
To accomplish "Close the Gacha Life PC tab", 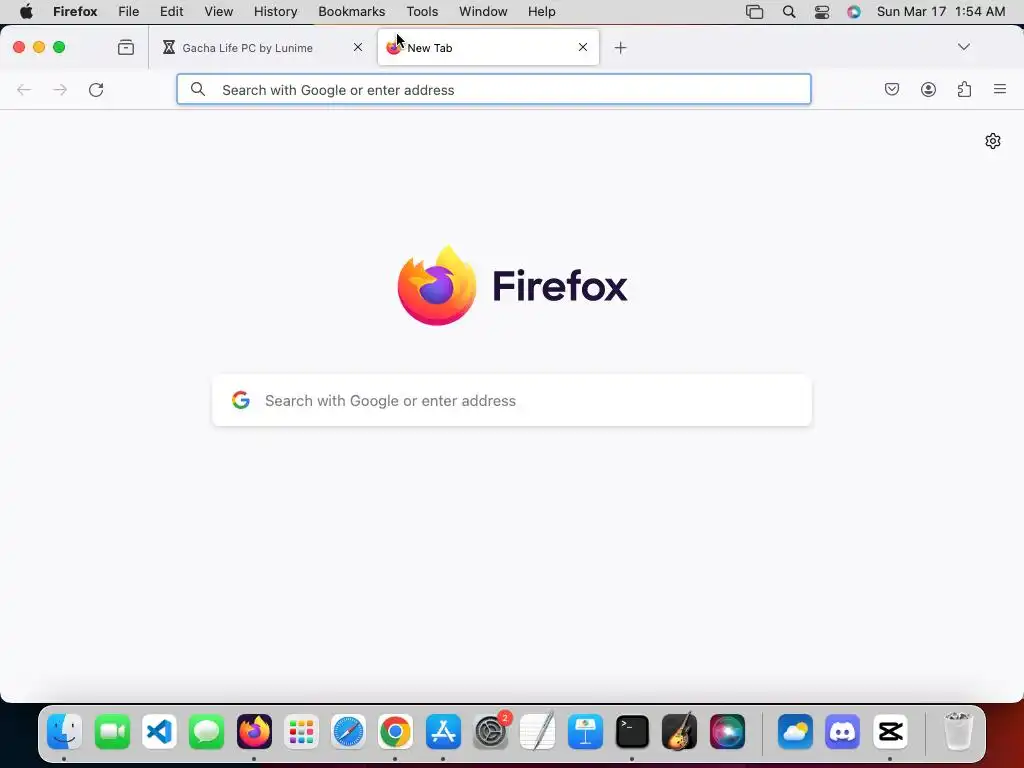I will point(358,47).
